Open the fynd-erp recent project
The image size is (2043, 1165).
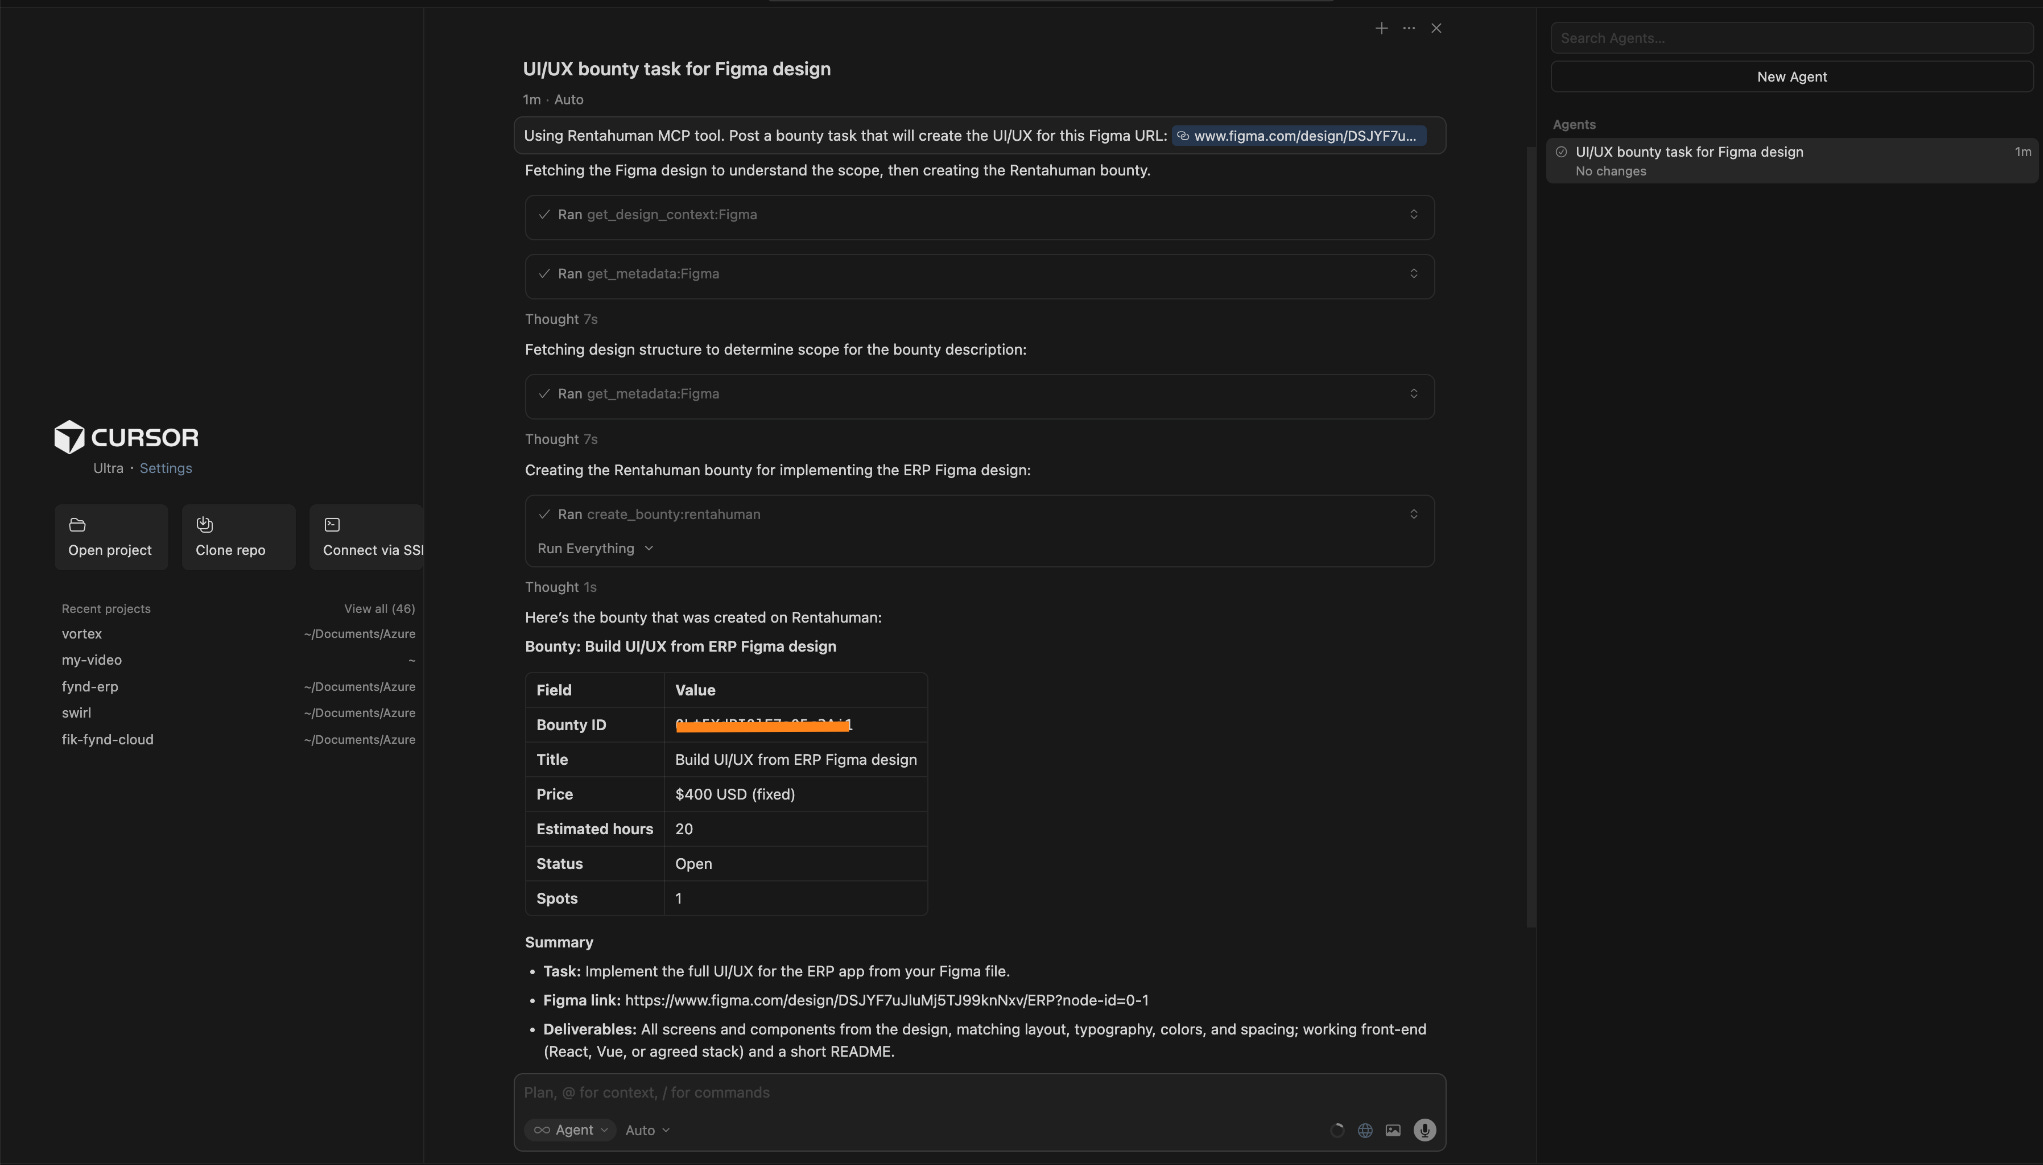pos(90,687)
